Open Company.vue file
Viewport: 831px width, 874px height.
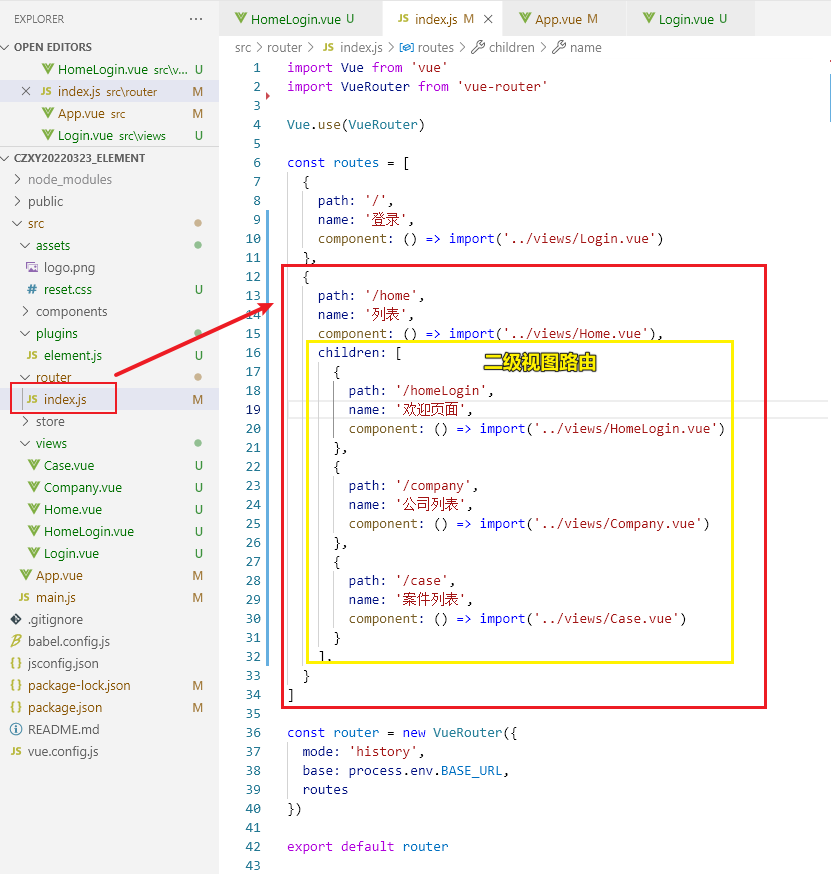(x=82, y=487)
